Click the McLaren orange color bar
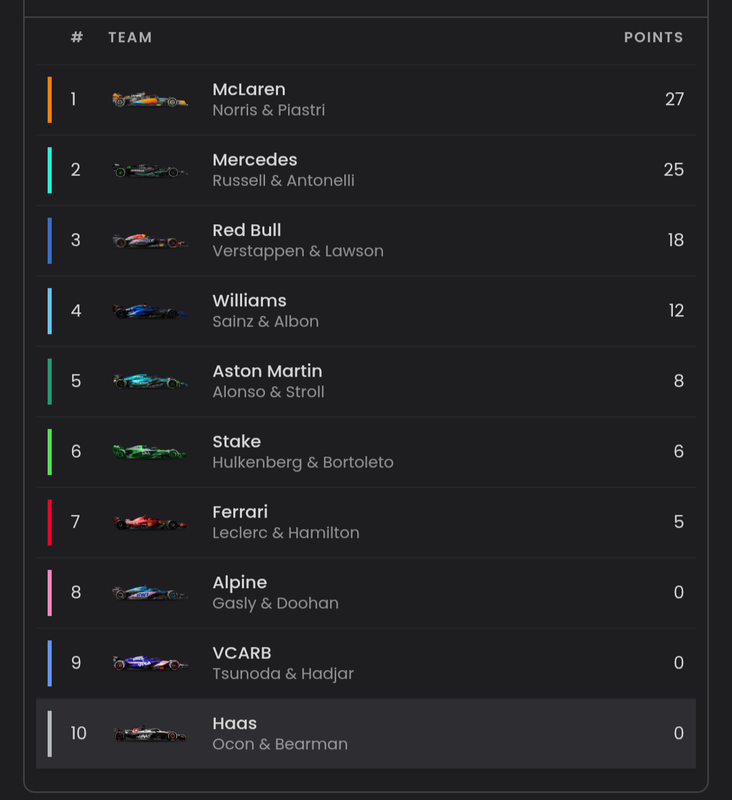The image size is (732, 800). tap(49, 99)
